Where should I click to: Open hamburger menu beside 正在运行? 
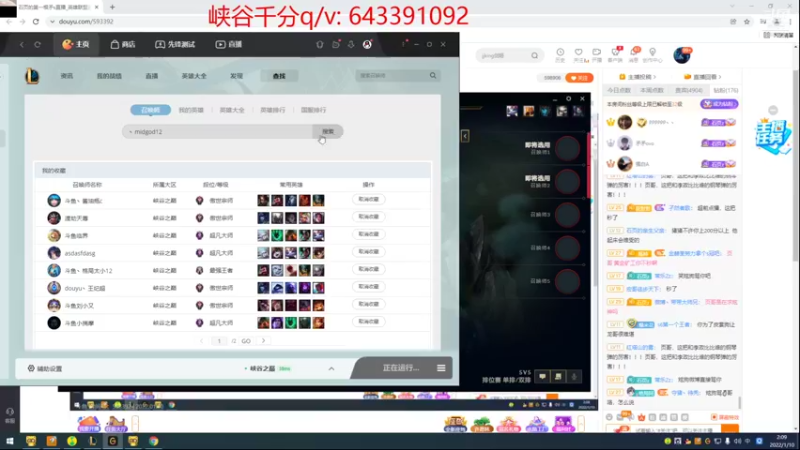tap(441, 368)
